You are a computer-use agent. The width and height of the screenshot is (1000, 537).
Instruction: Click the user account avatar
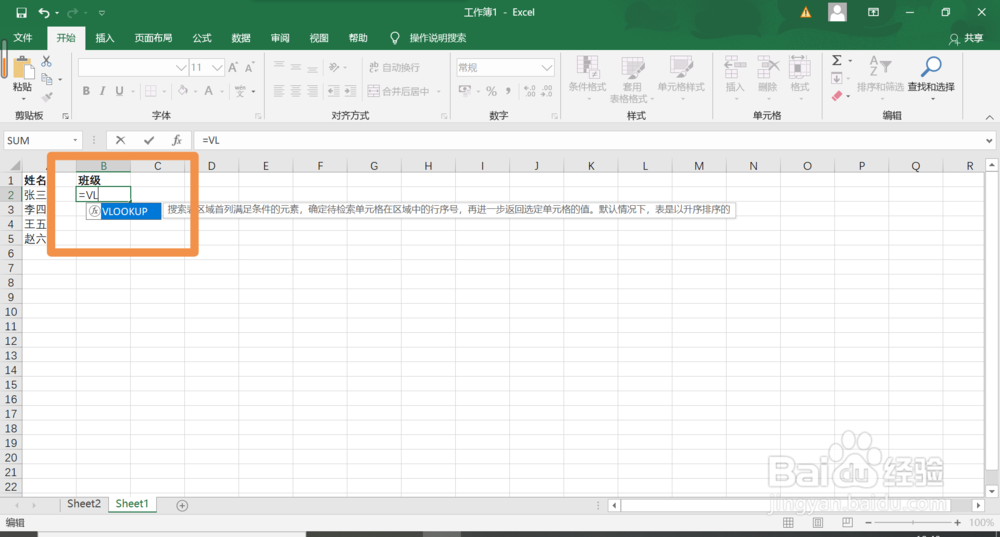[837, 12]
